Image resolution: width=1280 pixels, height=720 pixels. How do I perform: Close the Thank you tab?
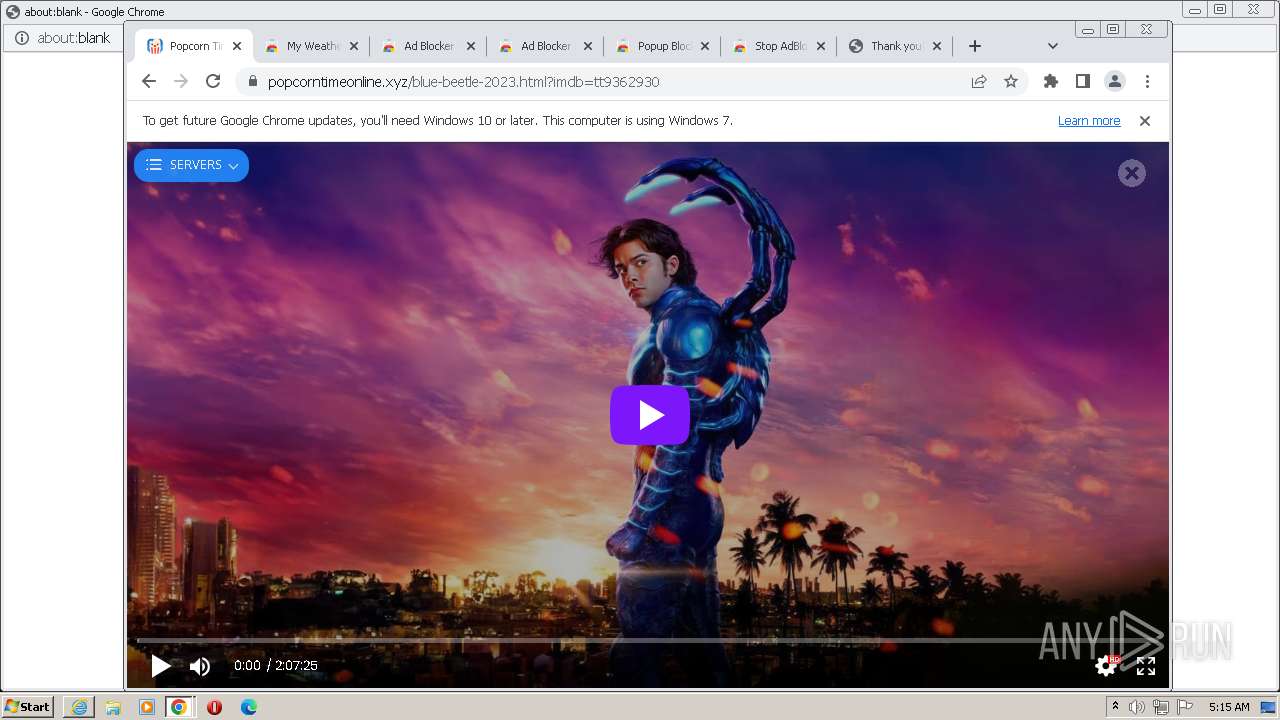[x=937, y=46]
